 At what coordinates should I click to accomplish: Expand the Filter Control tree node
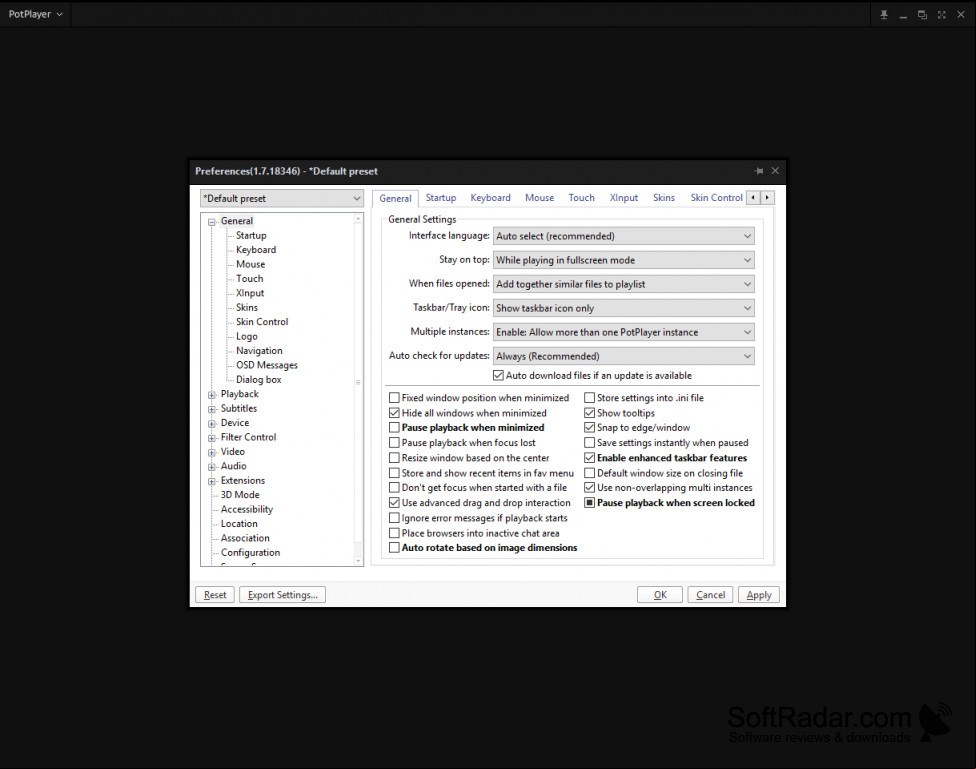click(212, 438)
